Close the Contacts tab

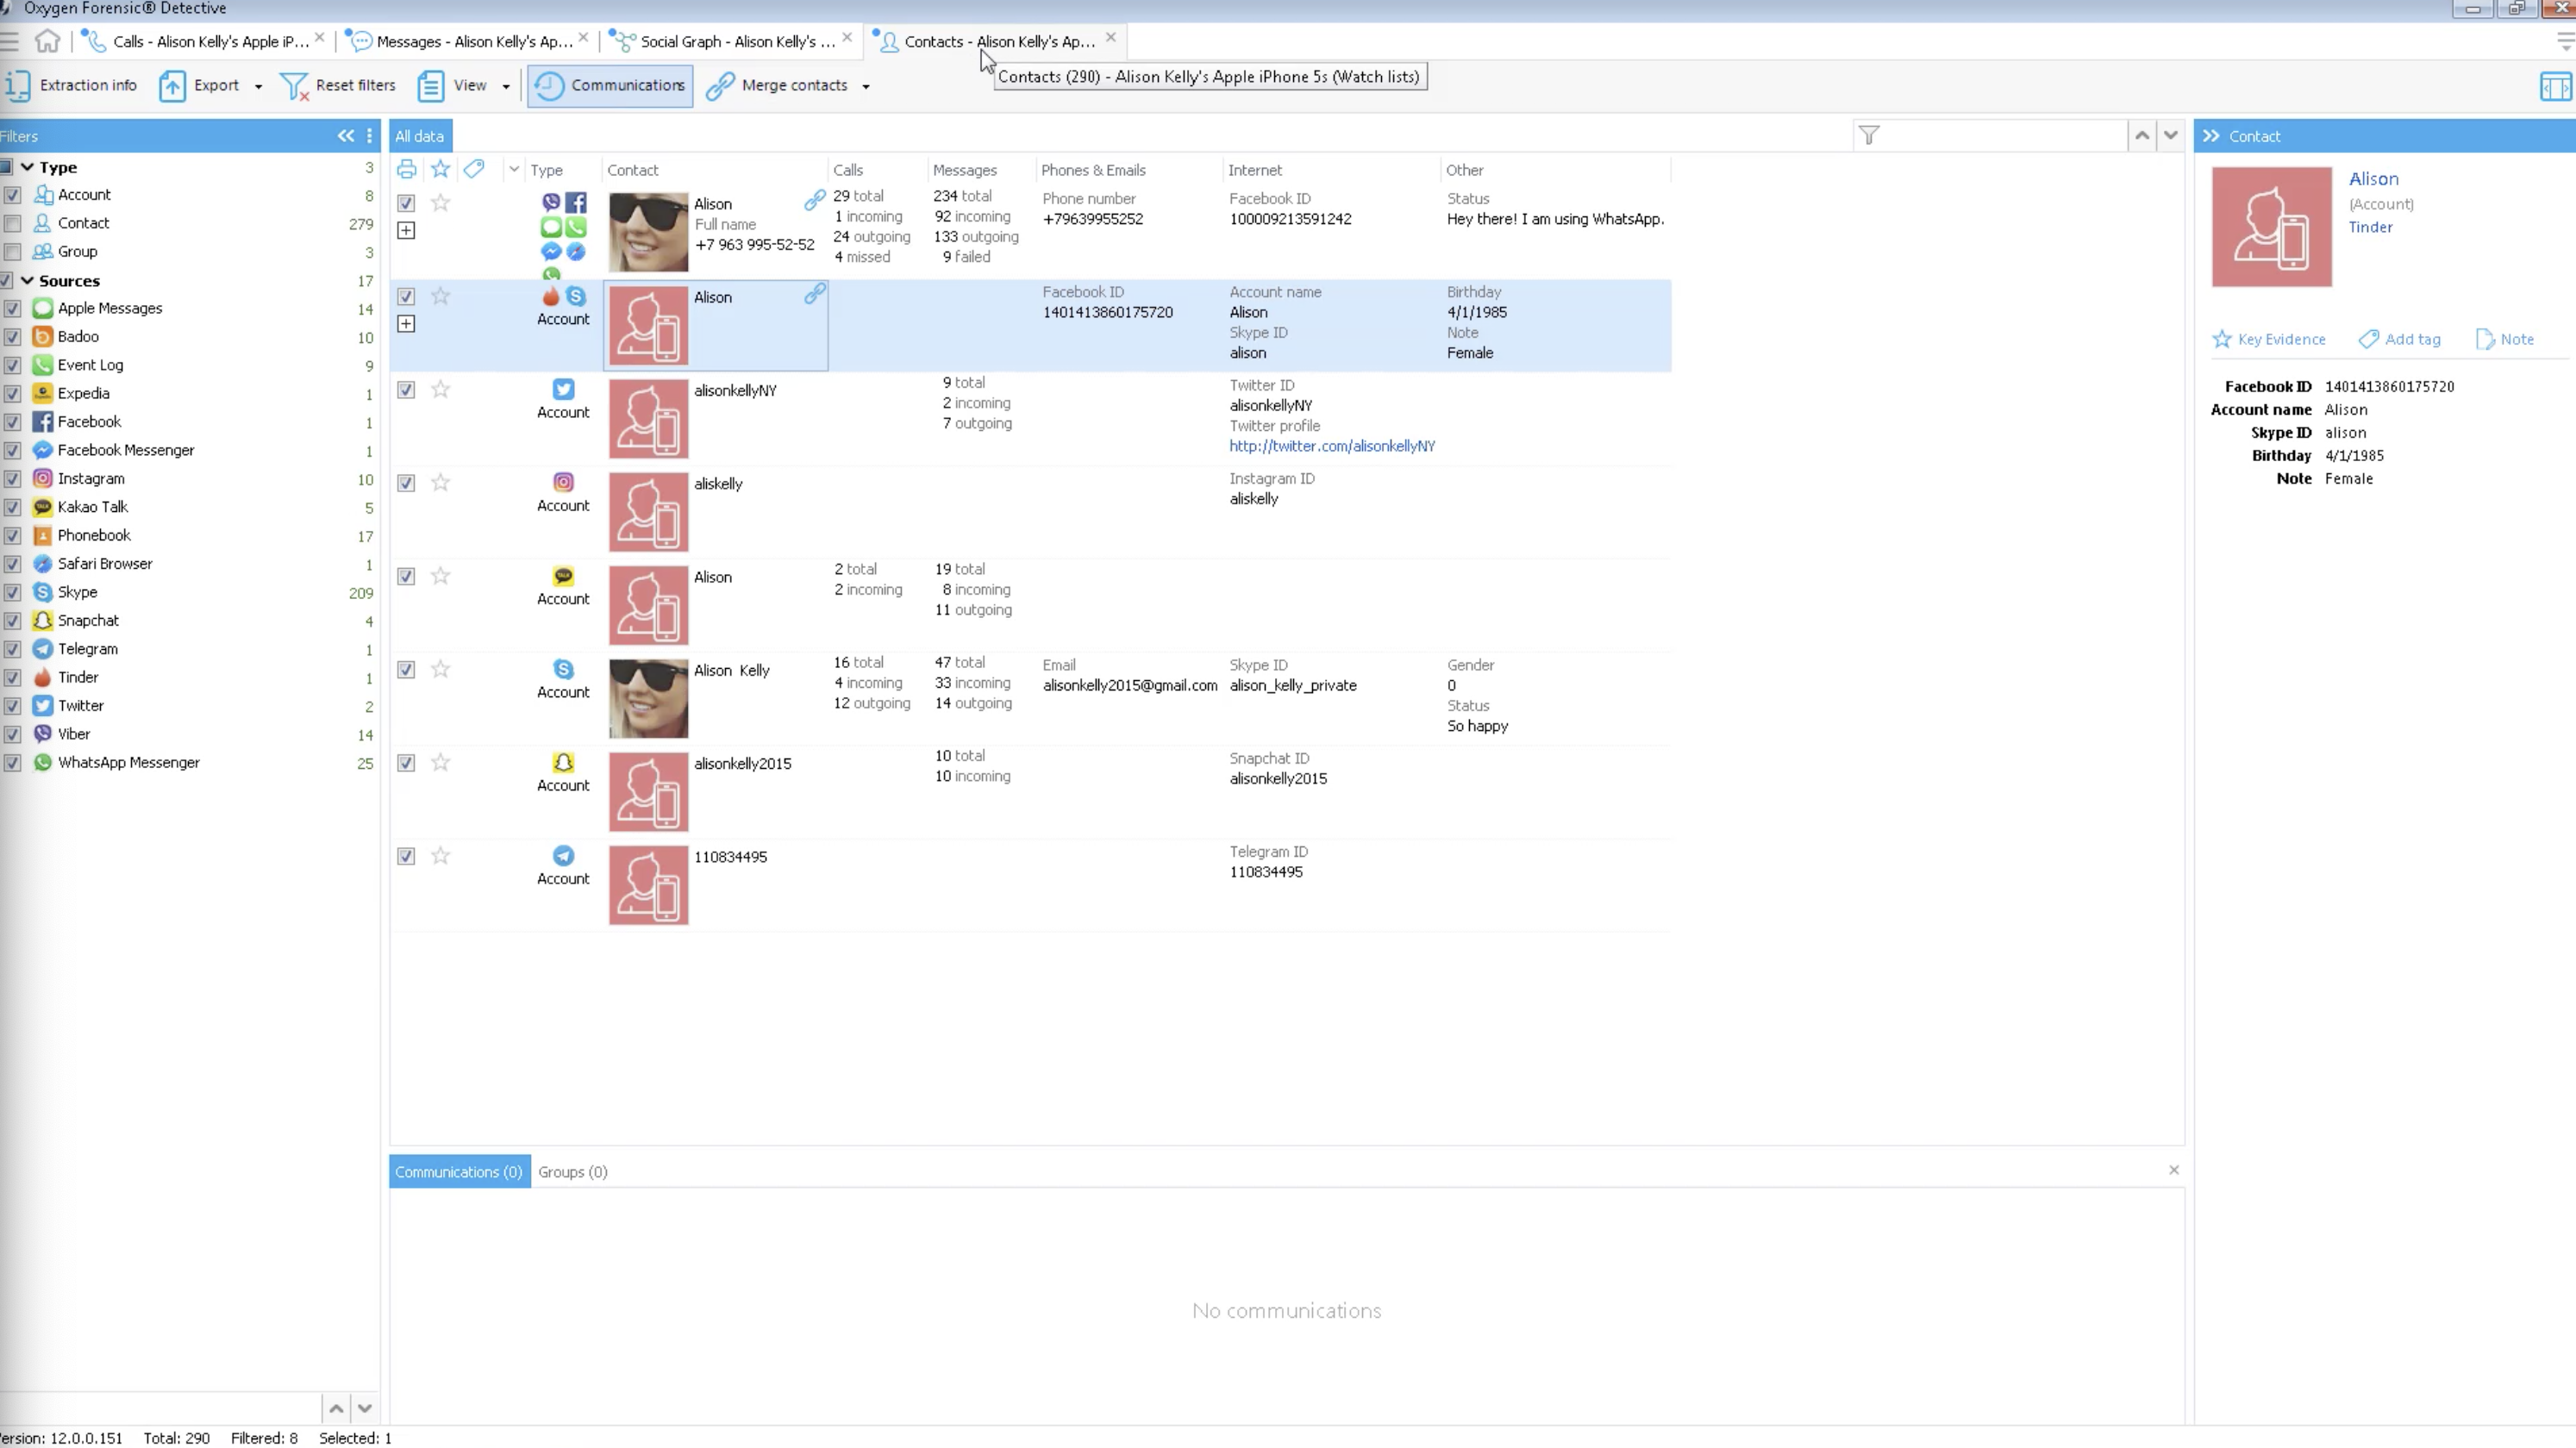(x=1111, y=37)
